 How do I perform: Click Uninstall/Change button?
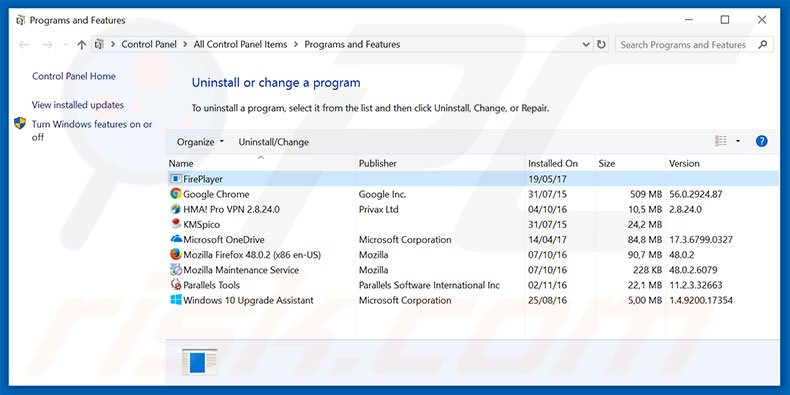click(274, 142)
